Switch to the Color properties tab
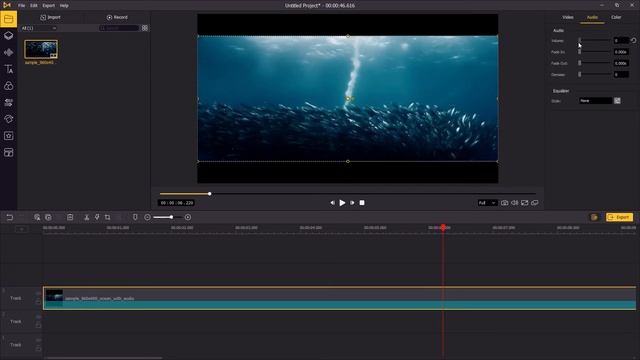 coord(616,18)
